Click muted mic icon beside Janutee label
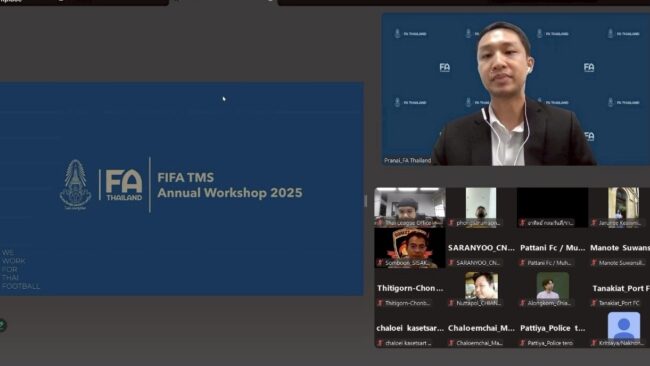 pos(594,223)
